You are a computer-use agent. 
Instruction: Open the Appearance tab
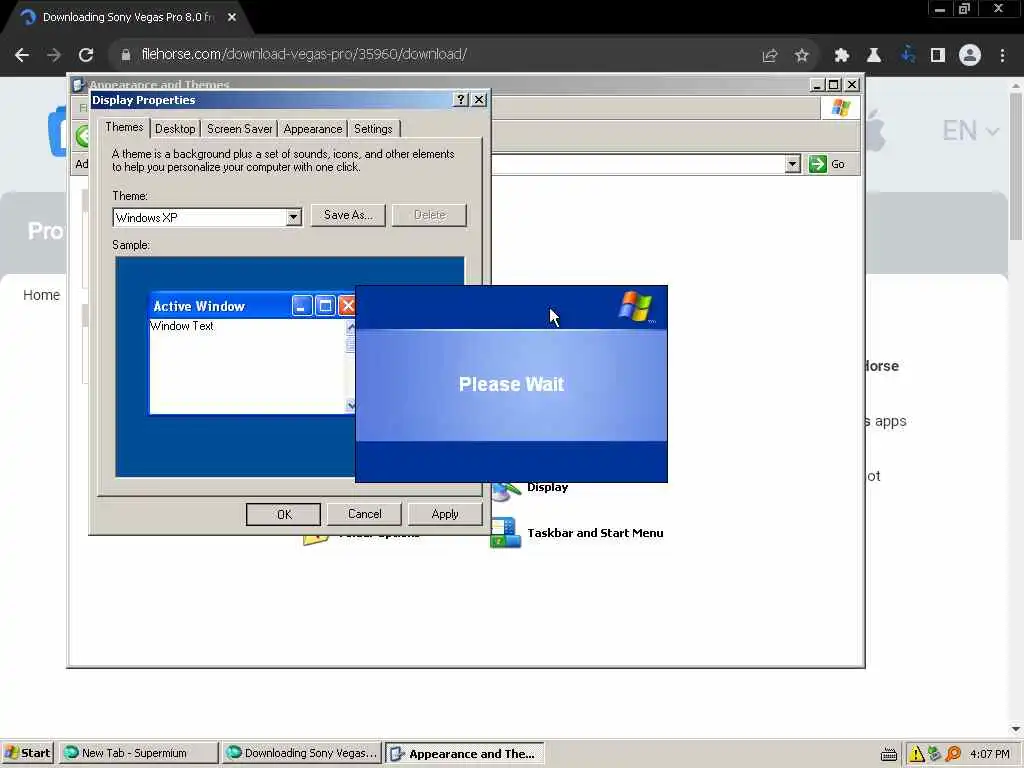point(313,129)
